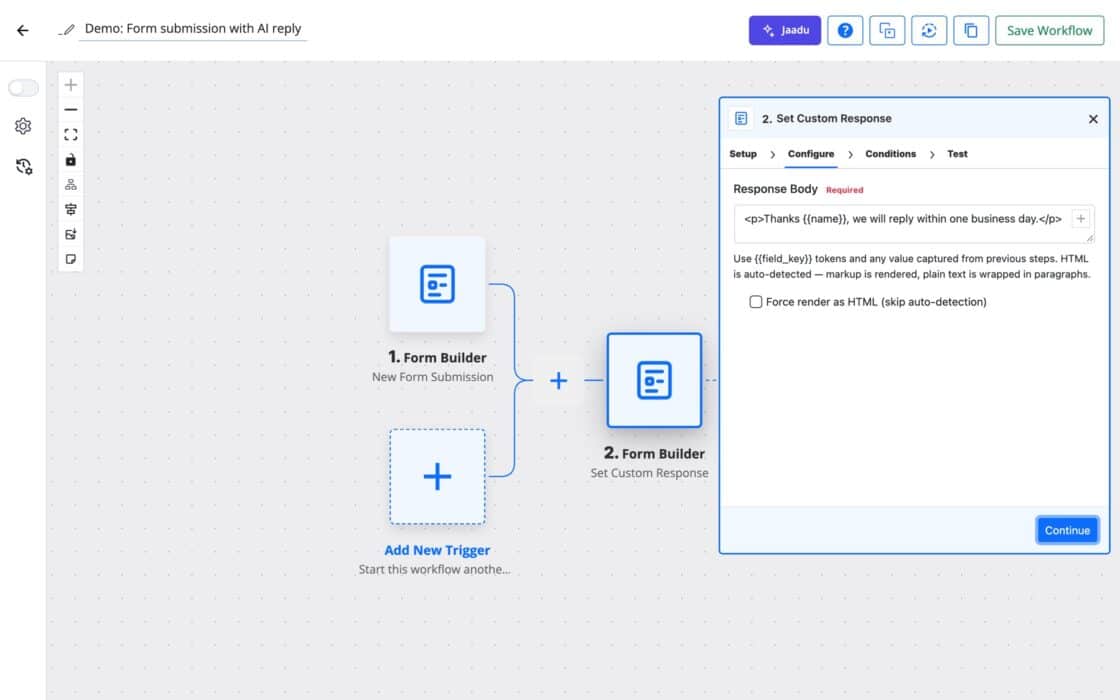
Task: Open workflow history settings icon
Action: [x=24, y=166]
